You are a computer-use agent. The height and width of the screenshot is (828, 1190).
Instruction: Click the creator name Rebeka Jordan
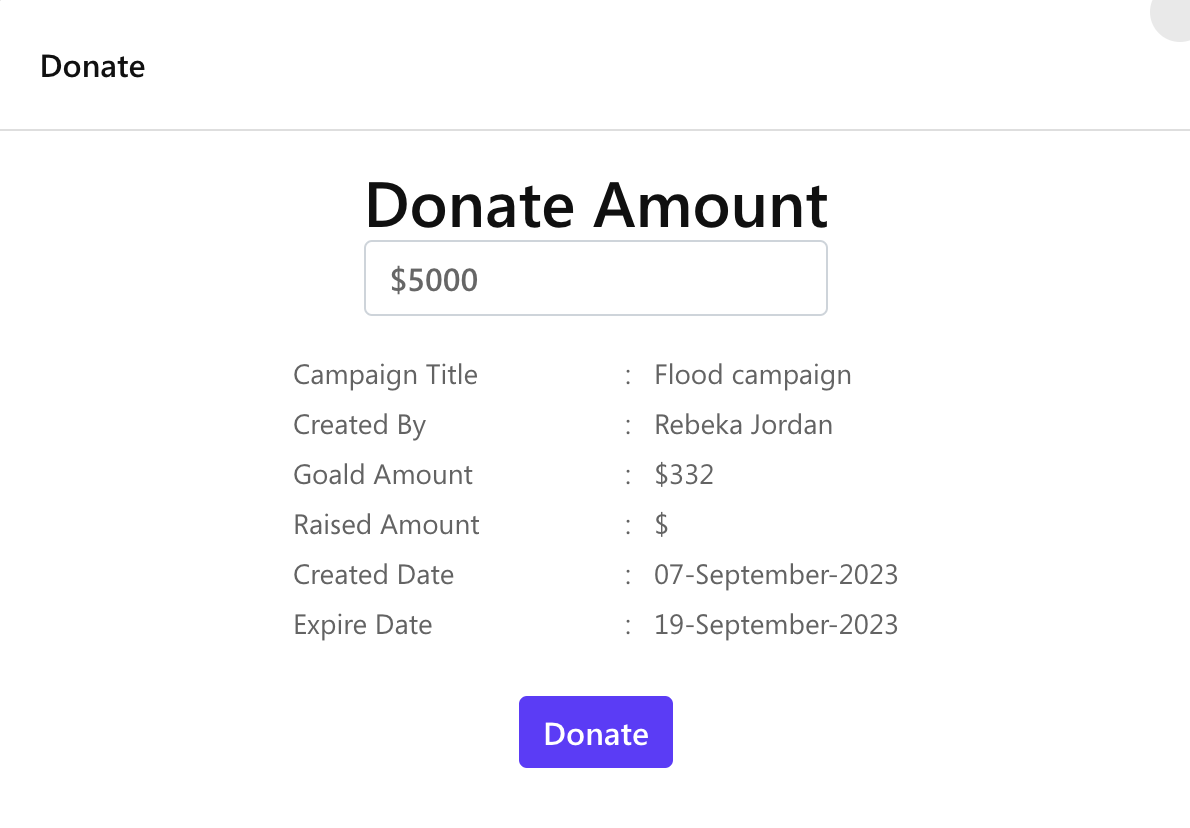[743, 425]
